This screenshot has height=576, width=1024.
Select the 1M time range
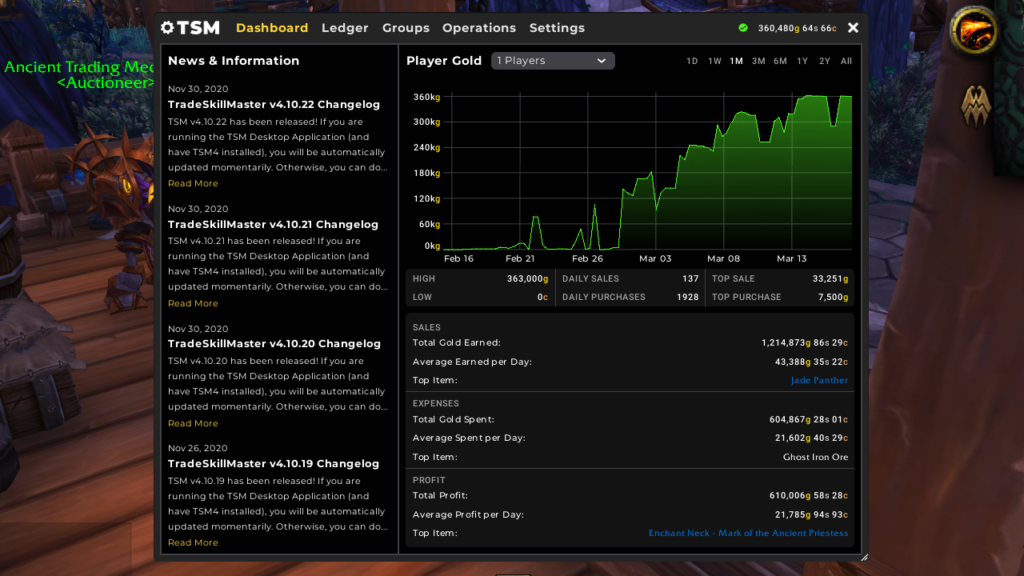pos(736,61)
